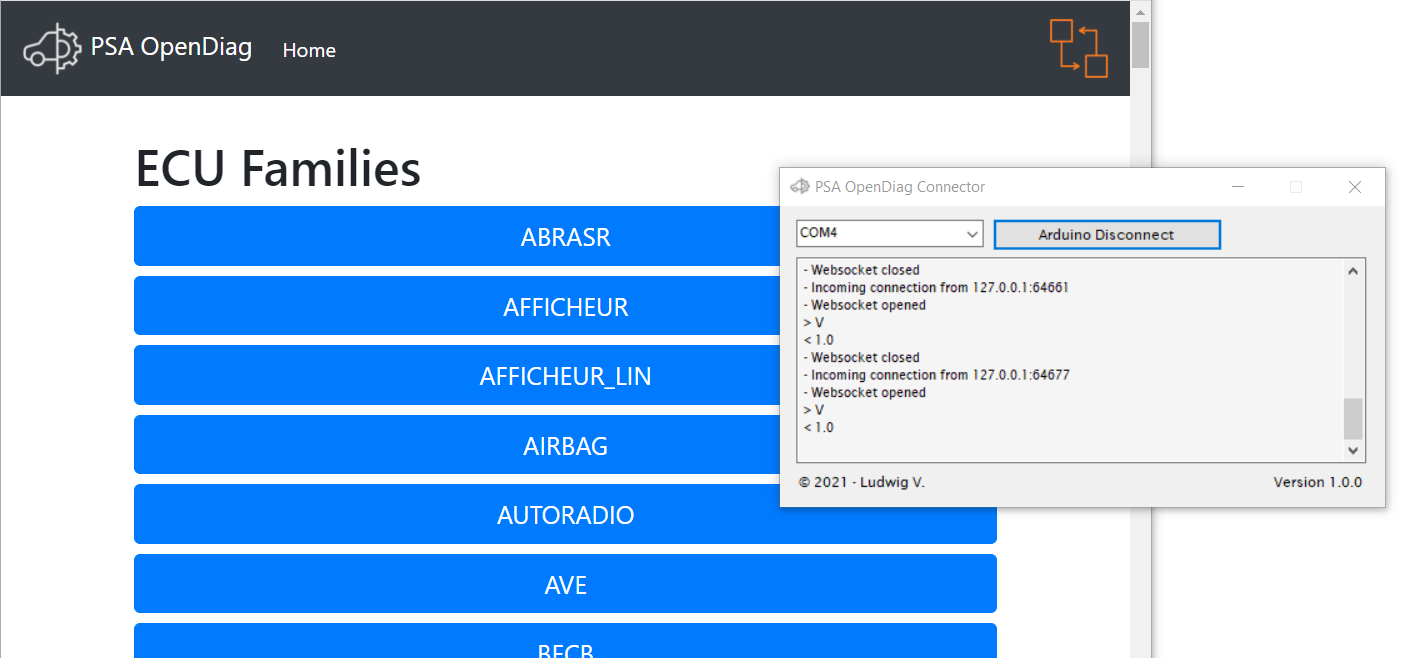Close the PSA OpenDiag Connector window
The height and width of the screenshot is (658, 1403).
pyautogui.click(x=1355, y=187)
